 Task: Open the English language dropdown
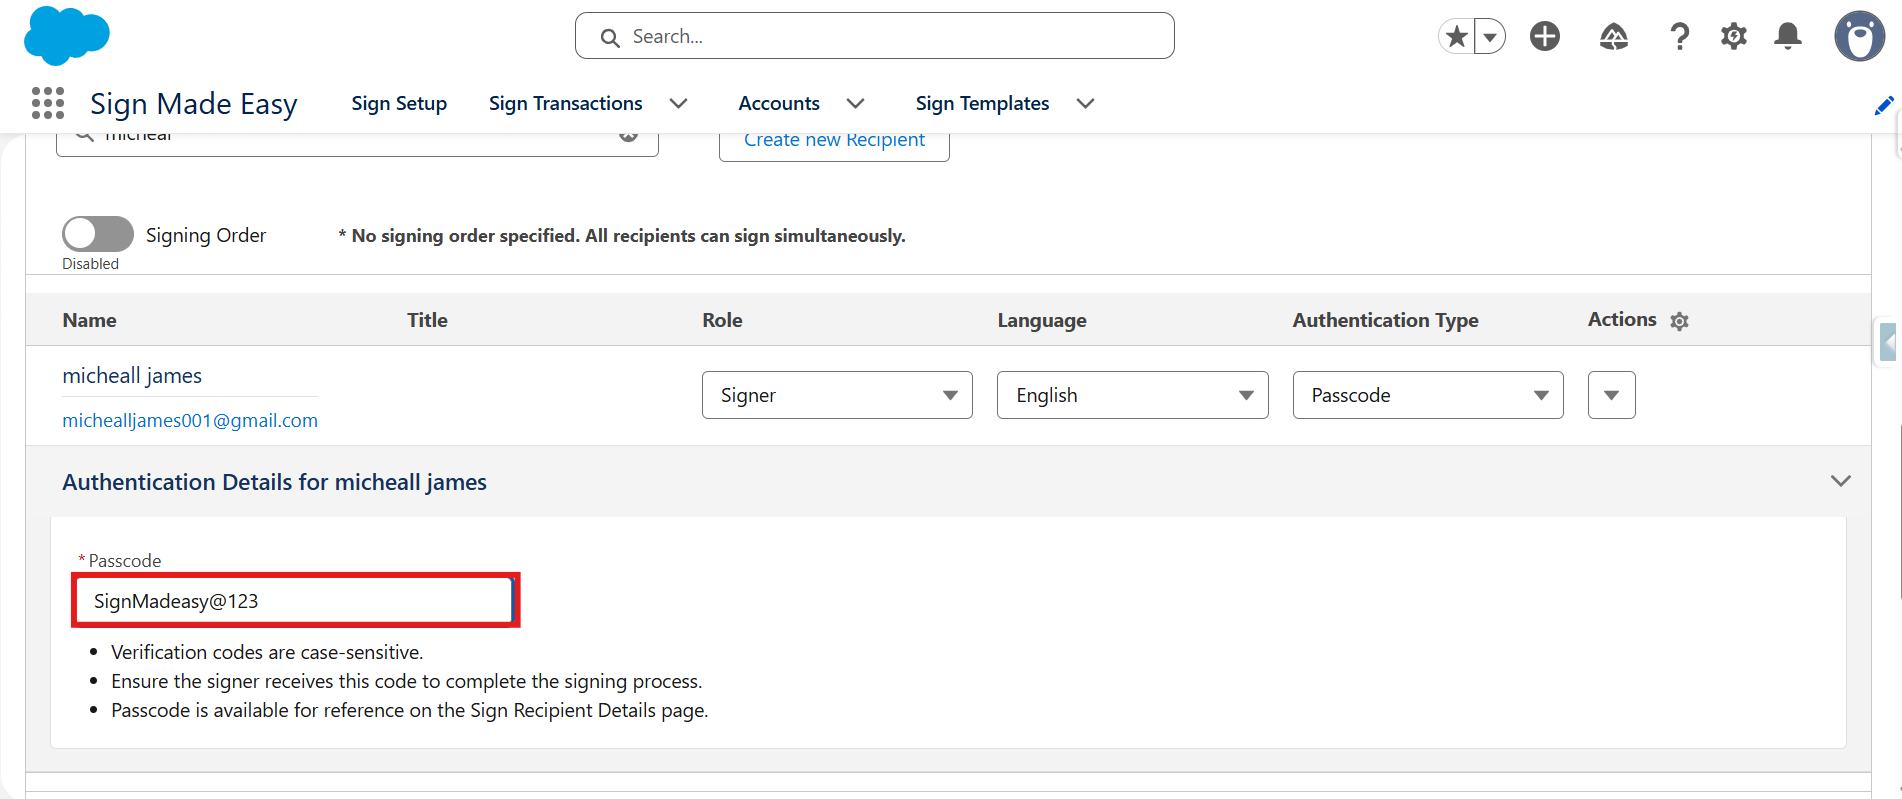tap(1133, 395)
